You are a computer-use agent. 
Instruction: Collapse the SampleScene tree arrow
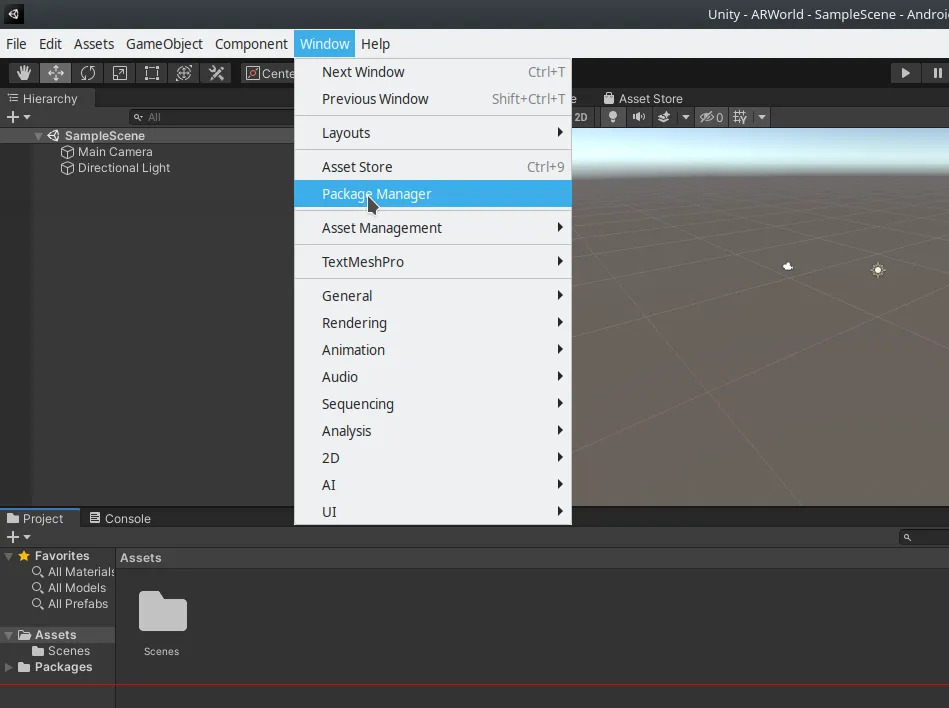pos(38,136)
